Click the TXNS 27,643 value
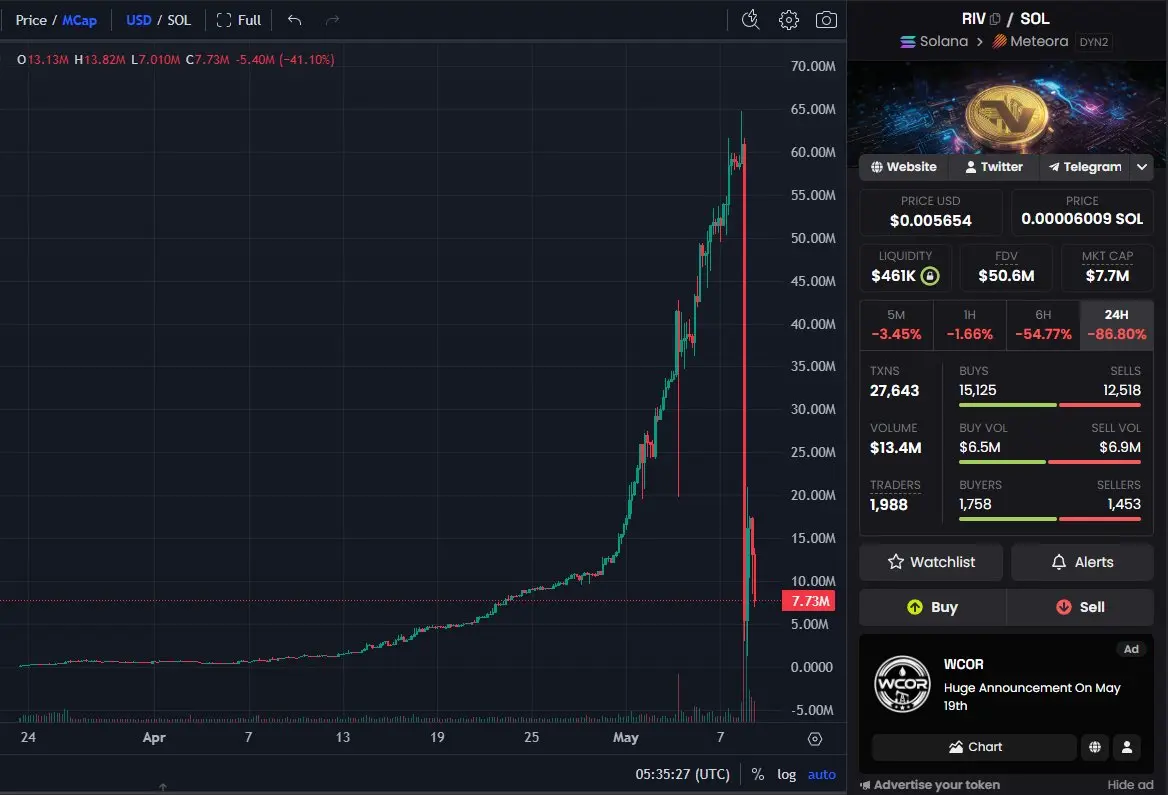Viewport: 1168px width, 795px height. [x=894, y=391]
